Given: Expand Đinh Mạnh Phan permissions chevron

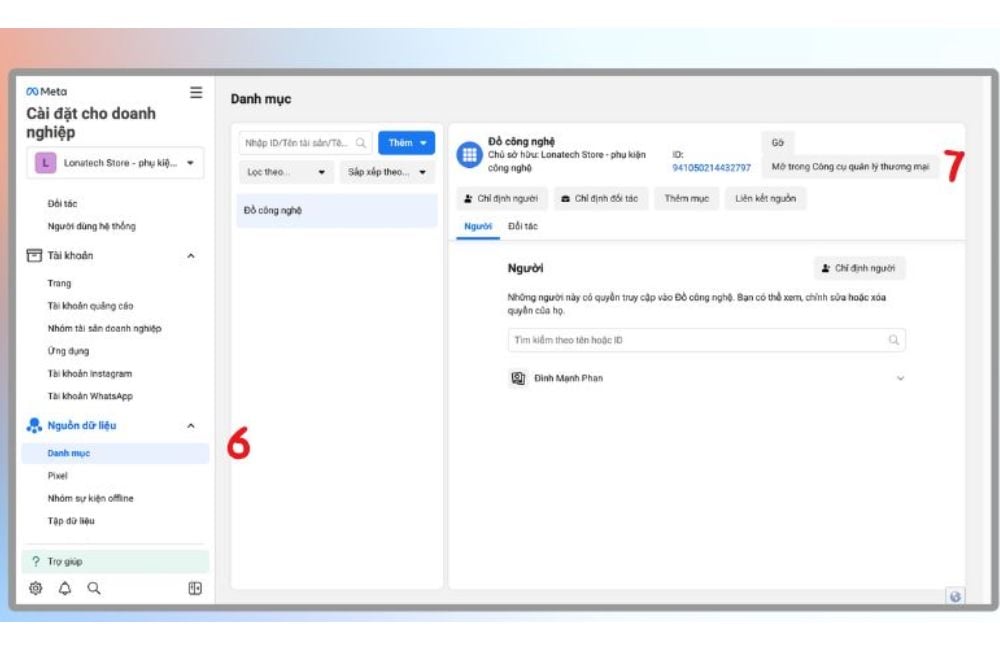Looking at the screenshot, I should [x=901, y=378].
